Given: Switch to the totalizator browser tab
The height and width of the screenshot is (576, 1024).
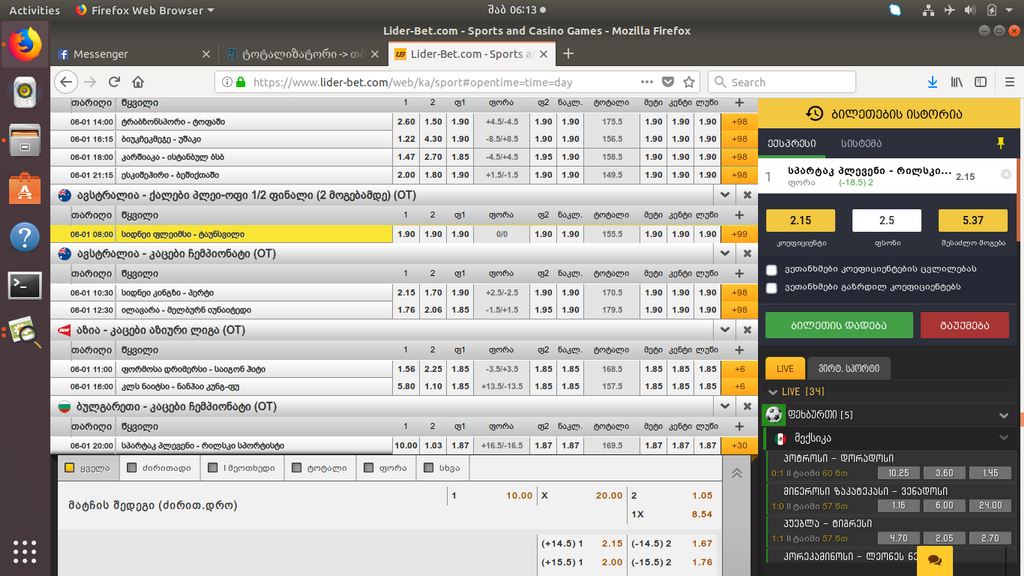Looking at the screenshot, I should 302,54.
